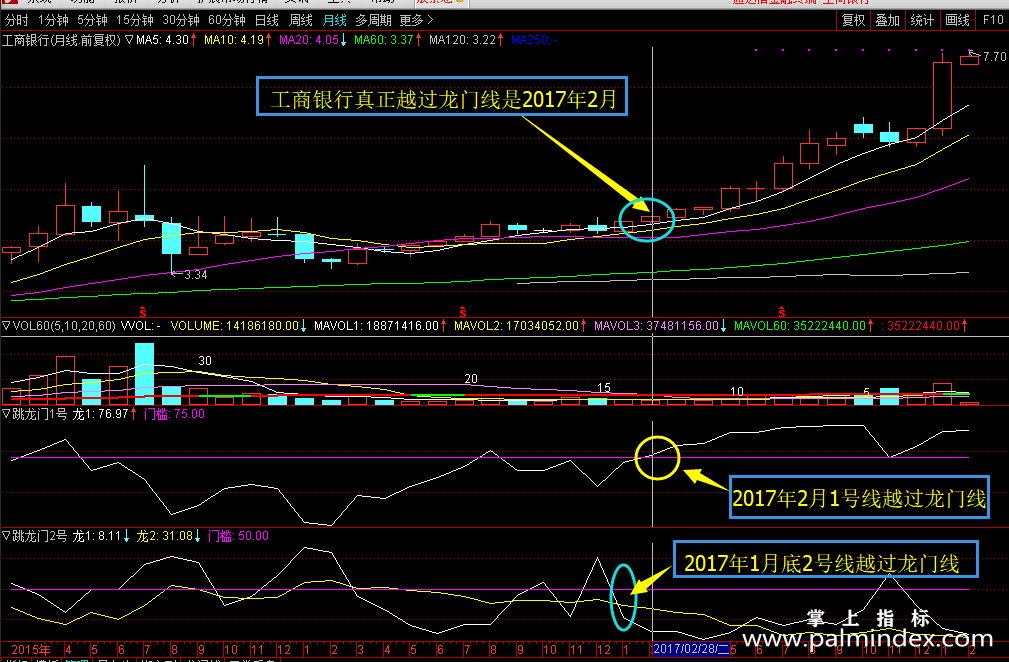
Task: Open the 30分钟 chart tab
Action: [x=181, y=21]
